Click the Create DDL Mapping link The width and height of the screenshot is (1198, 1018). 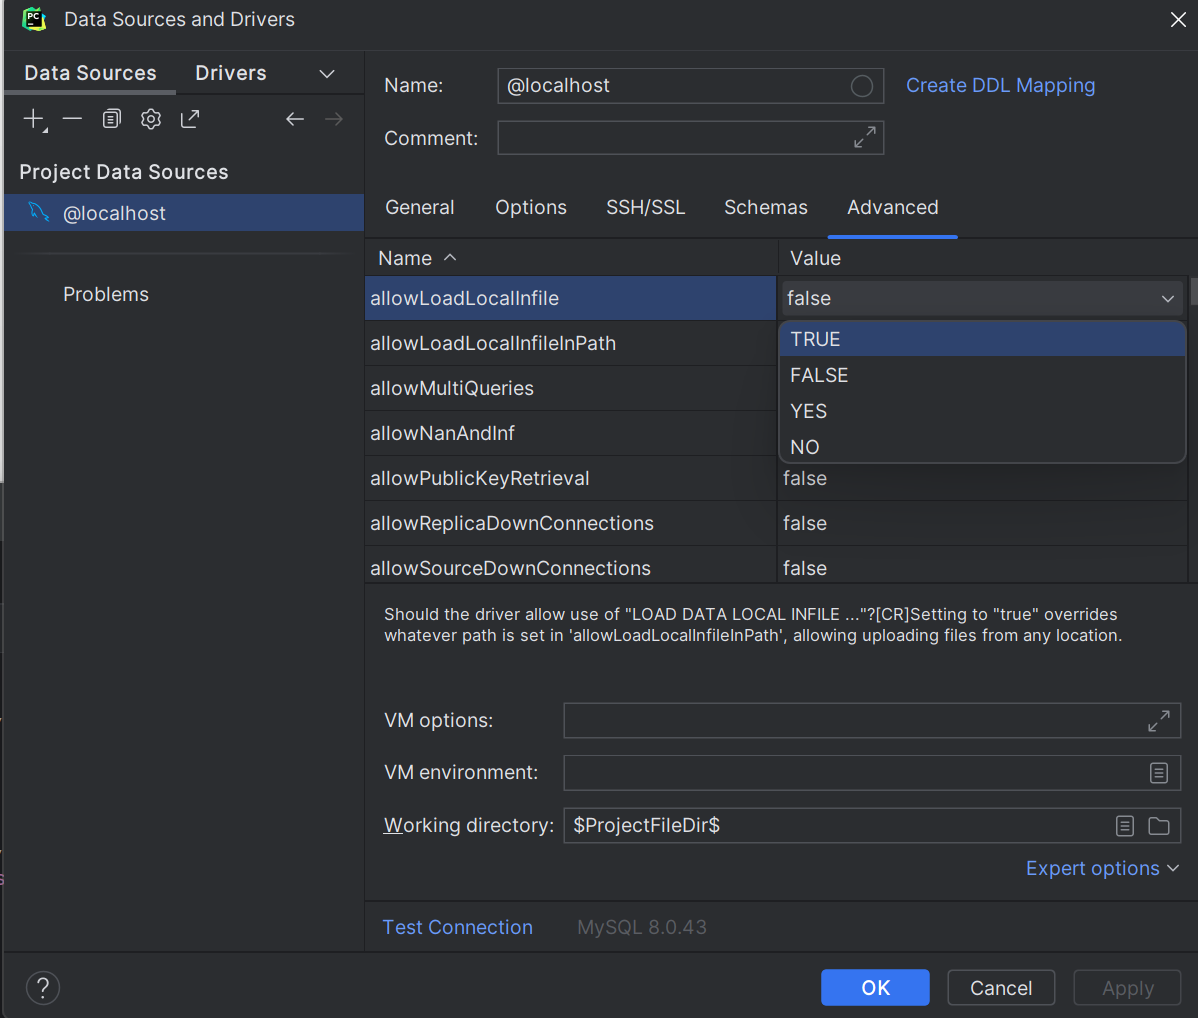[1000, 86]
